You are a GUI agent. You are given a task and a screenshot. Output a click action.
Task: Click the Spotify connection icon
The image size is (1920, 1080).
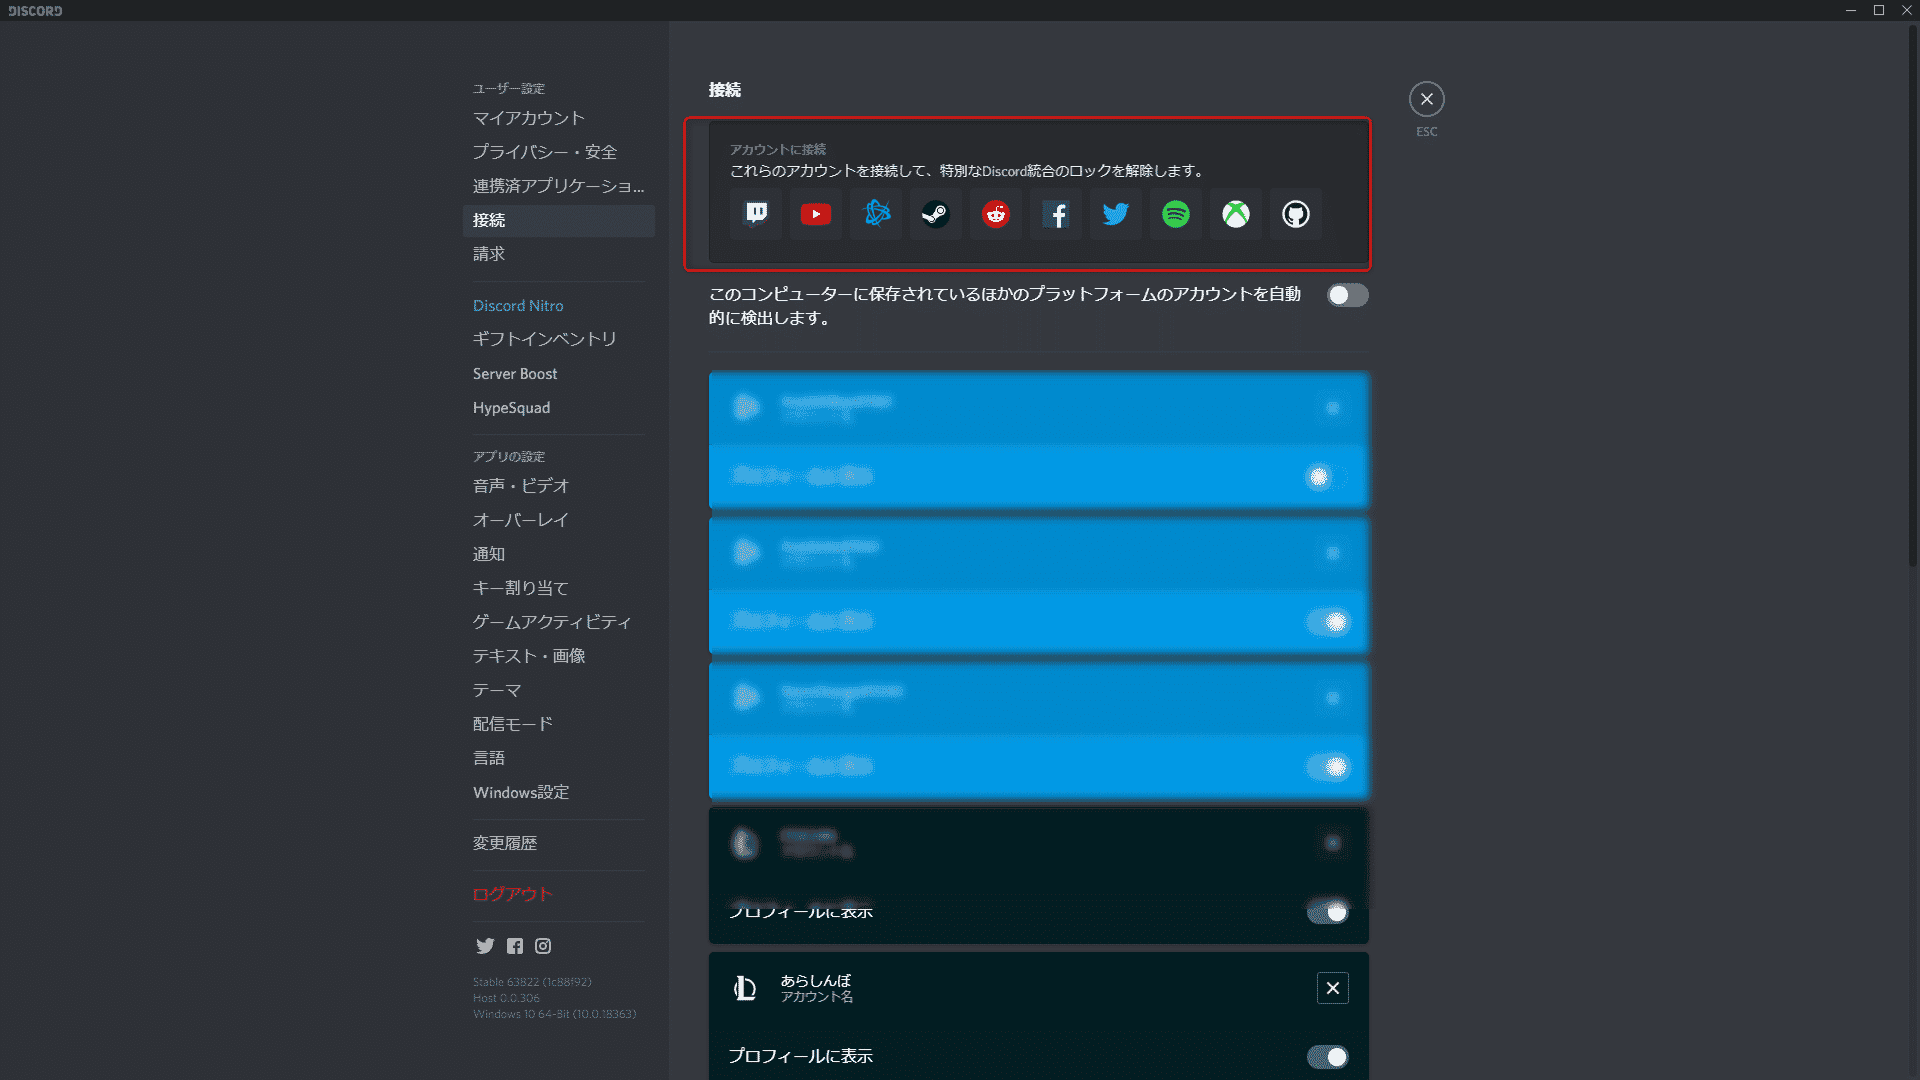[1174, 214]
